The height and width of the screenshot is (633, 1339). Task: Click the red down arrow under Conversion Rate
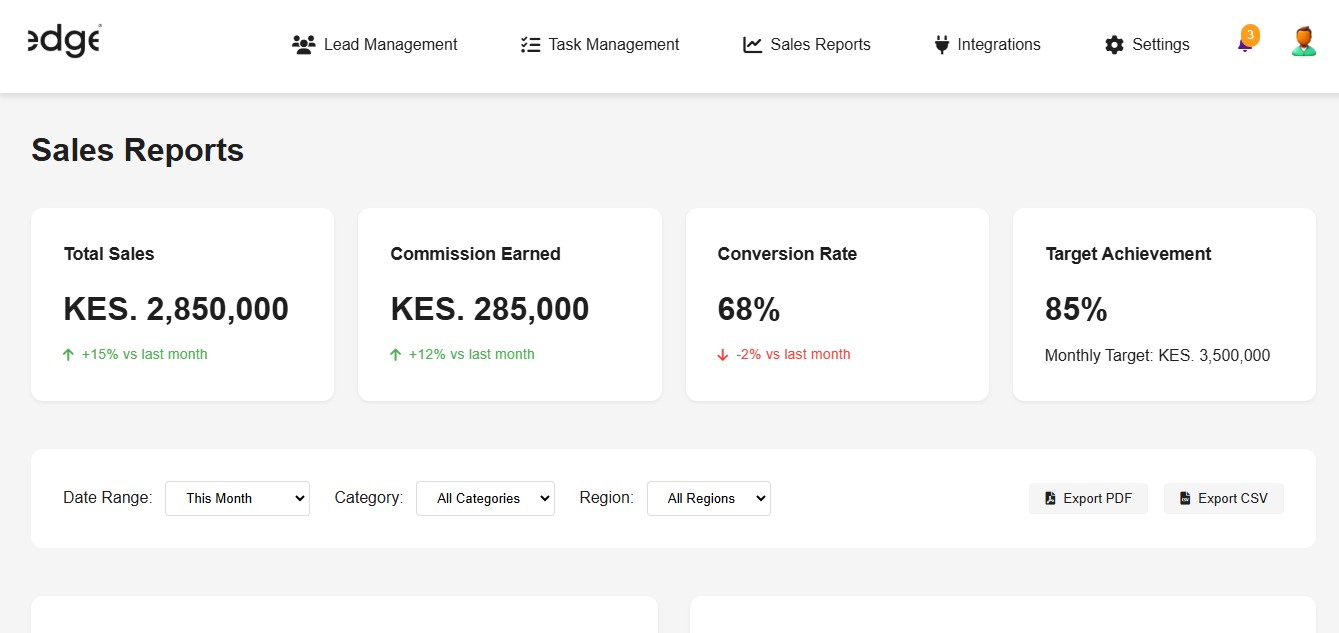(x=723, y=354)
